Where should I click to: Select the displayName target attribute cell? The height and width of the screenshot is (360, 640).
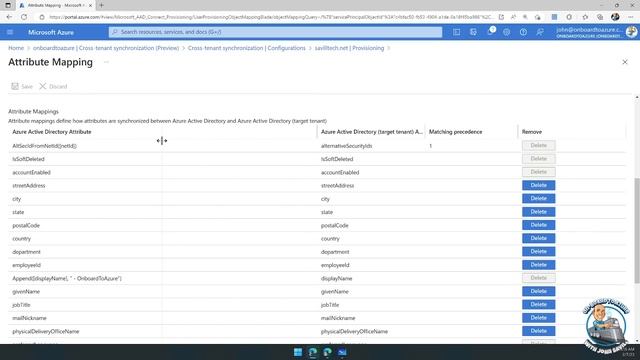336,278
